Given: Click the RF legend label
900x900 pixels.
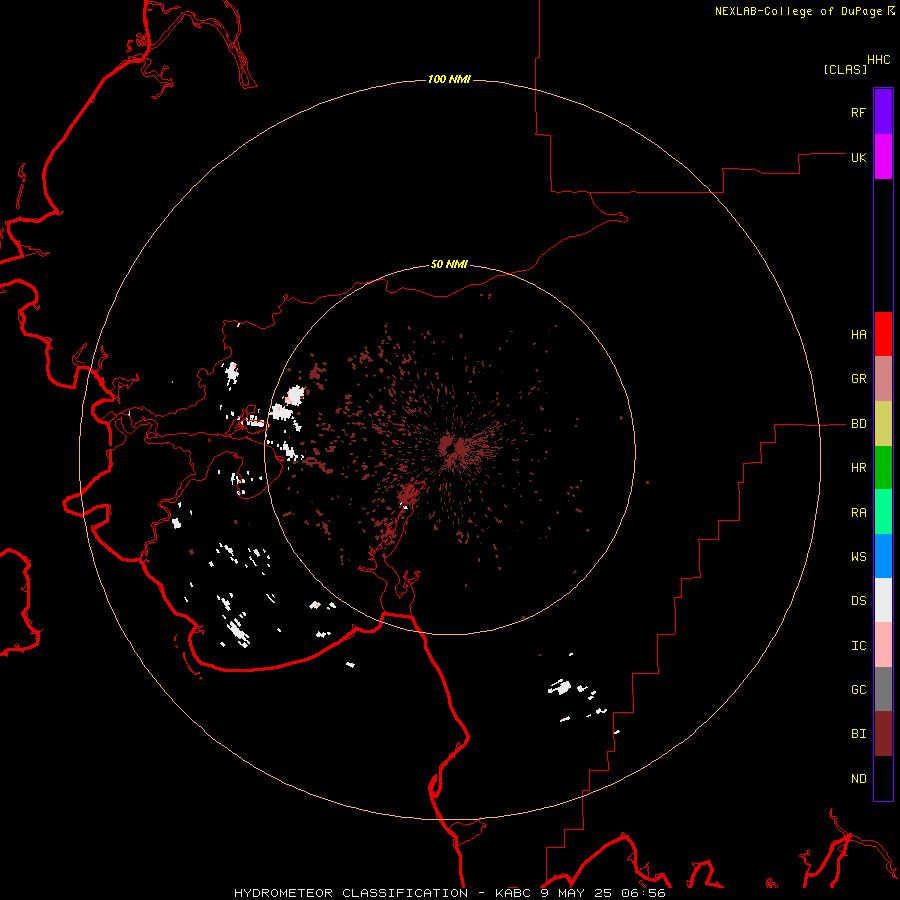Looking at the screenshot, I should click(858, 112).
